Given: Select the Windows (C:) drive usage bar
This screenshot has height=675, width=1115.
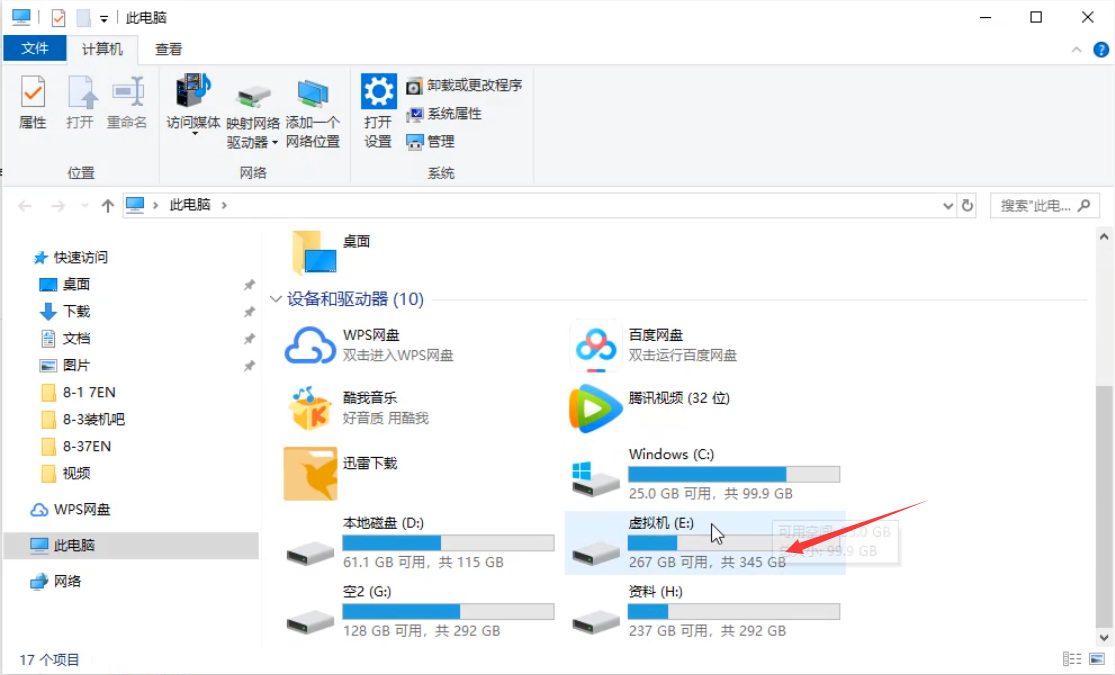Looking at the screenshot, I should point(733,474).
